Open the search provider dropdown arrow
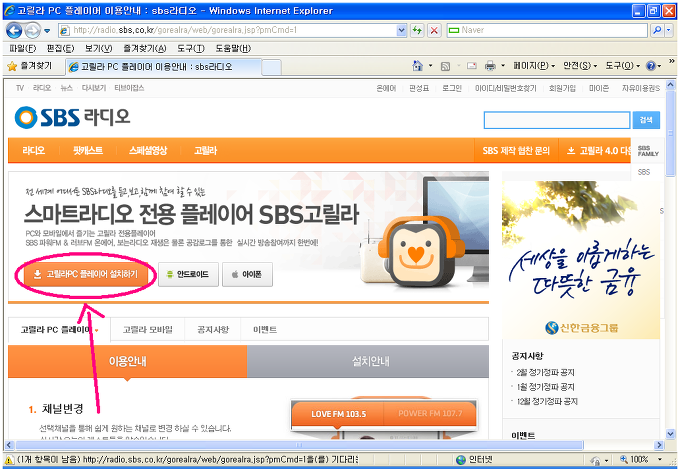This screenshot has width=680, height=469. tap(669, 30)
